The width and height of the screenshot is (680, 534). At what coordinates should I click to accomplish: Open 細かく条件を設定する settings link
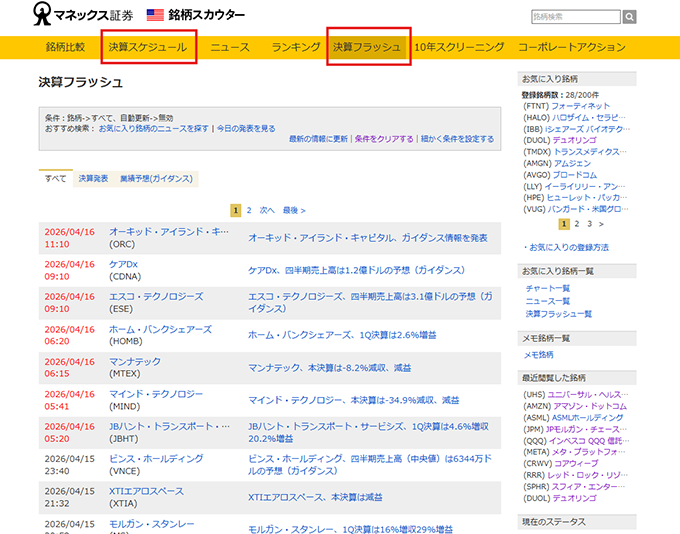coord(457,139)
